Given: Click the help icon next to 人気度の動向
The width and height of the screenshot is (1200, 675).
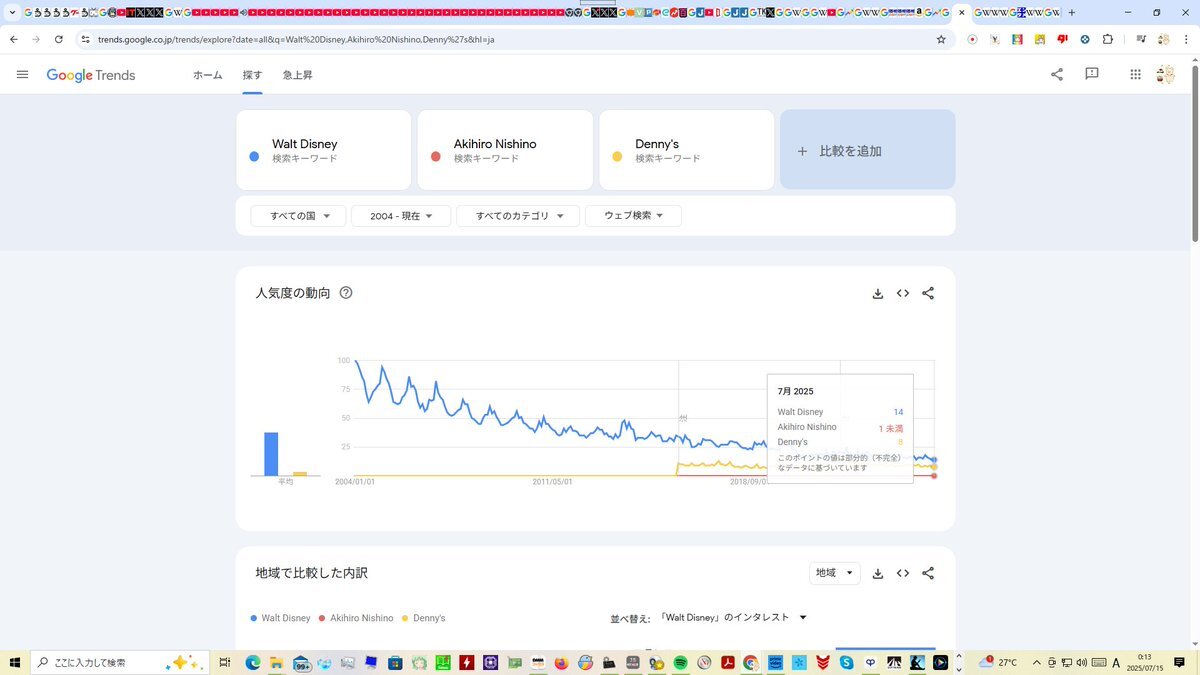Looking at the screenshot, I should tap(346, 293).
